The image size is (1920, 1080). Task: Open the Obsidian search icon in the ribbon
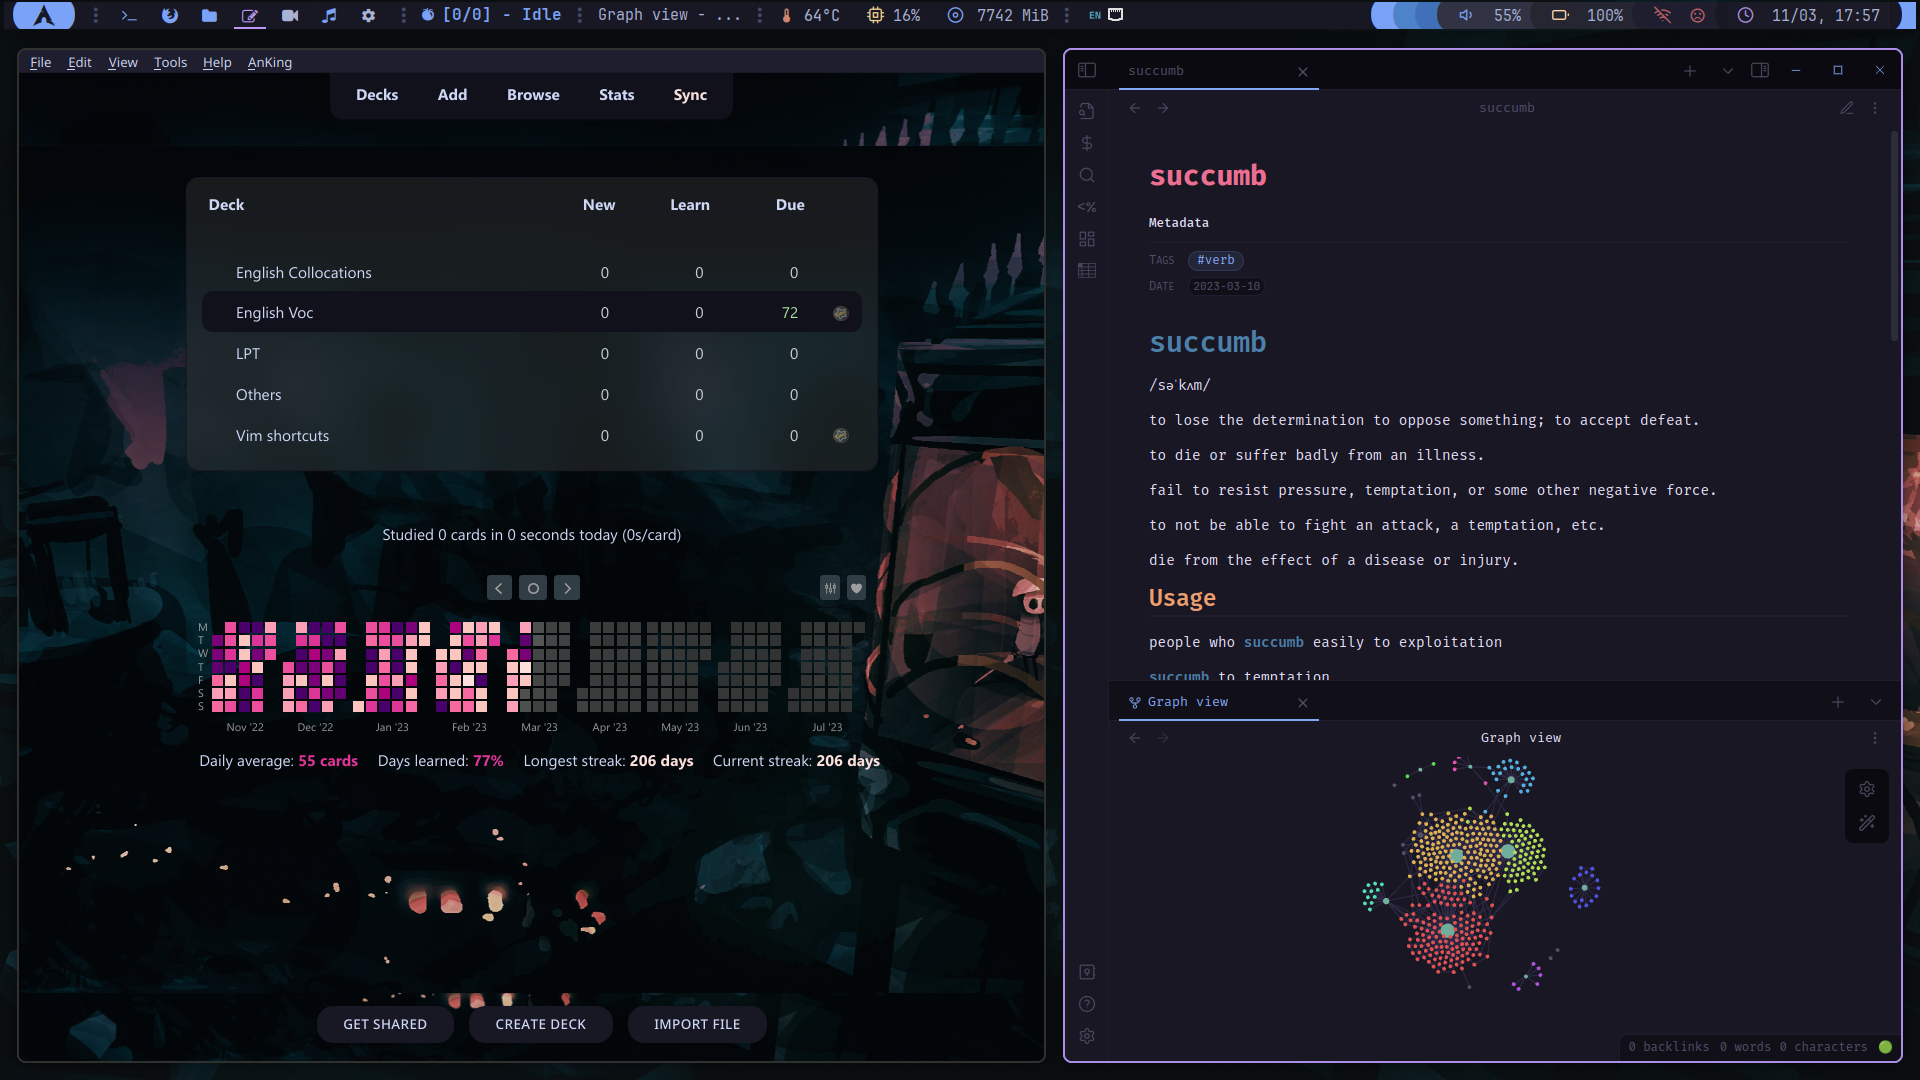1087,175
